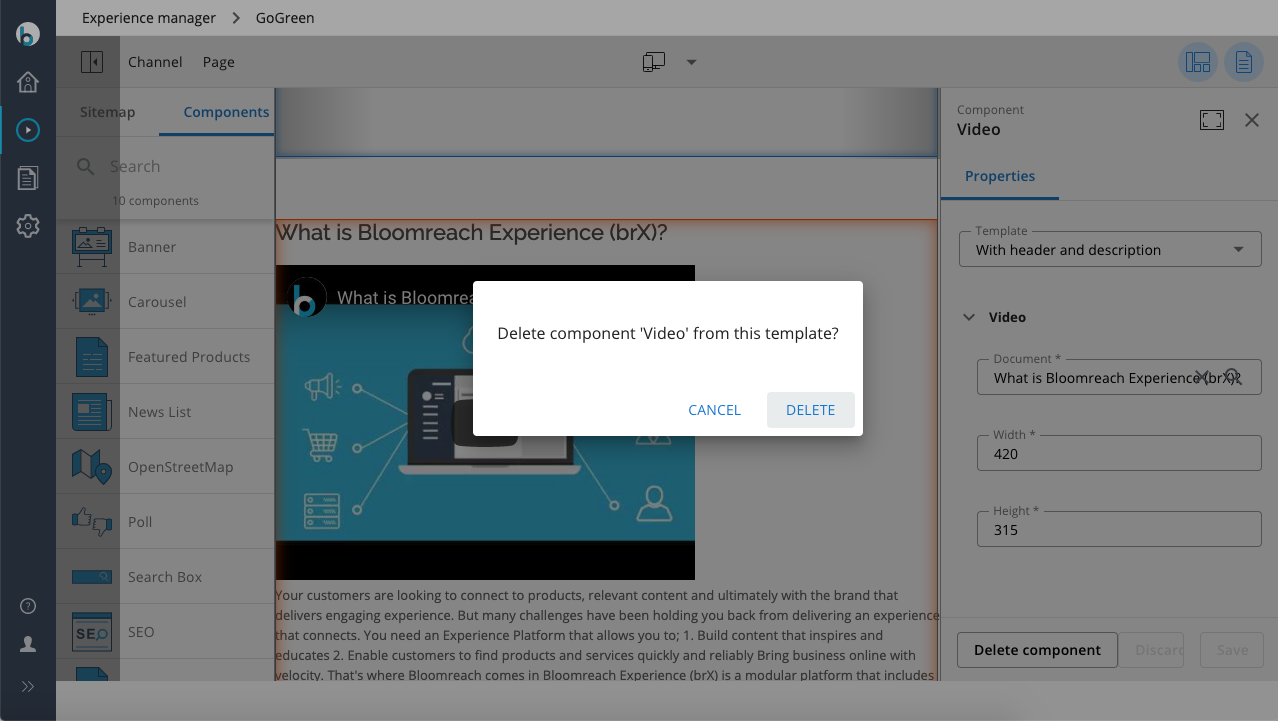The height and width of the screenshot is (721, 1278).
Task: Click the '10 components' count text
Action: pos(155,201)
